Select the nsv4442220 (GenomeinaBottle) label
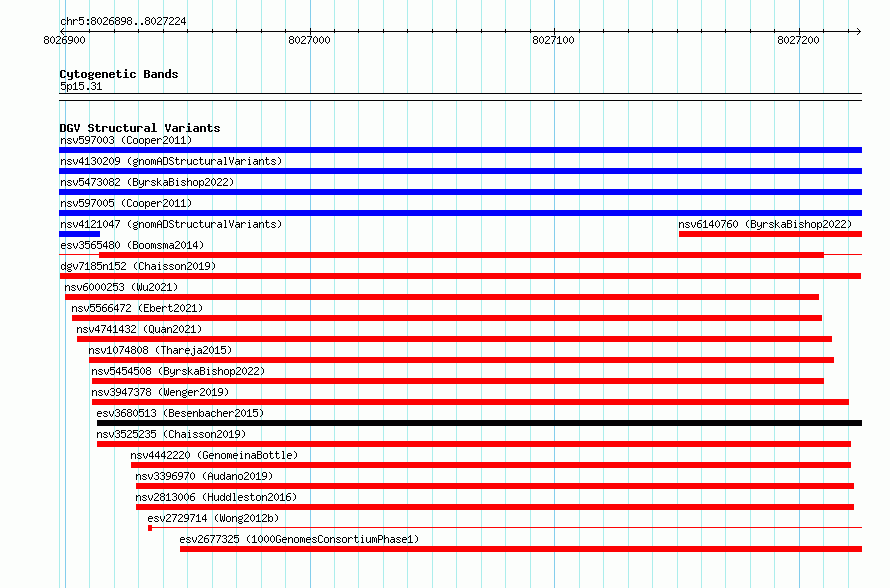The image size is (890, 588). [x=214, y=455]
